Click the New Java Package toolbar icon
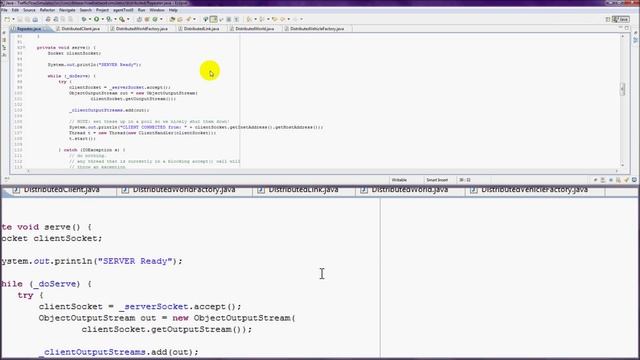Image resolution: width=640 pixels, height=360 pixels. coord(147,19)
